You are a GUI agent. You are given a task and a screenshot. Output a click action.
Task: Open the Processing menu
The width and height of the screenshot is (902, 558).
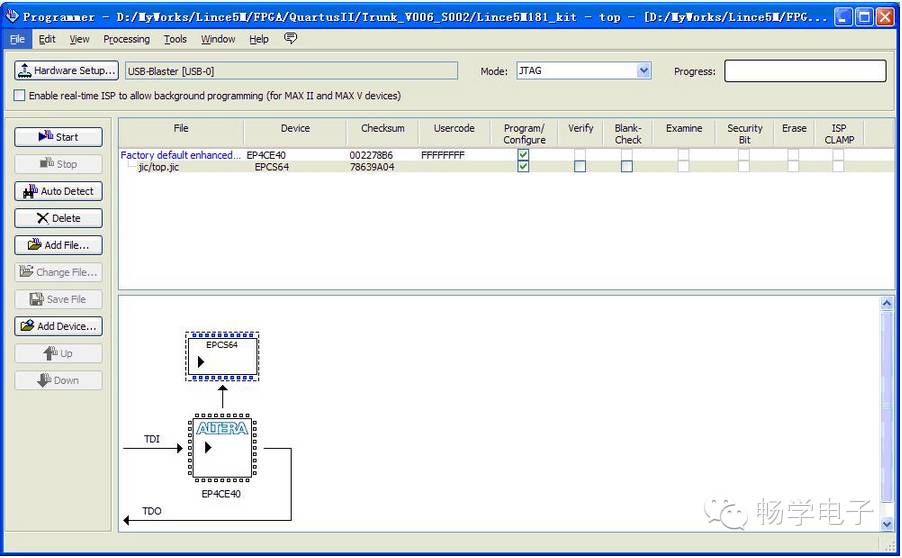pos(126,39)
